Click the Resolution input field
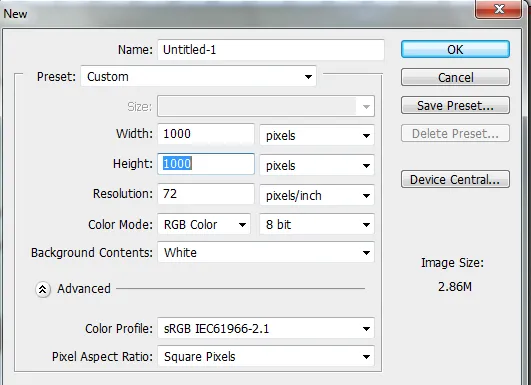Image resolution: width=531 pixels, height=385 pixels. click(206, 194)
